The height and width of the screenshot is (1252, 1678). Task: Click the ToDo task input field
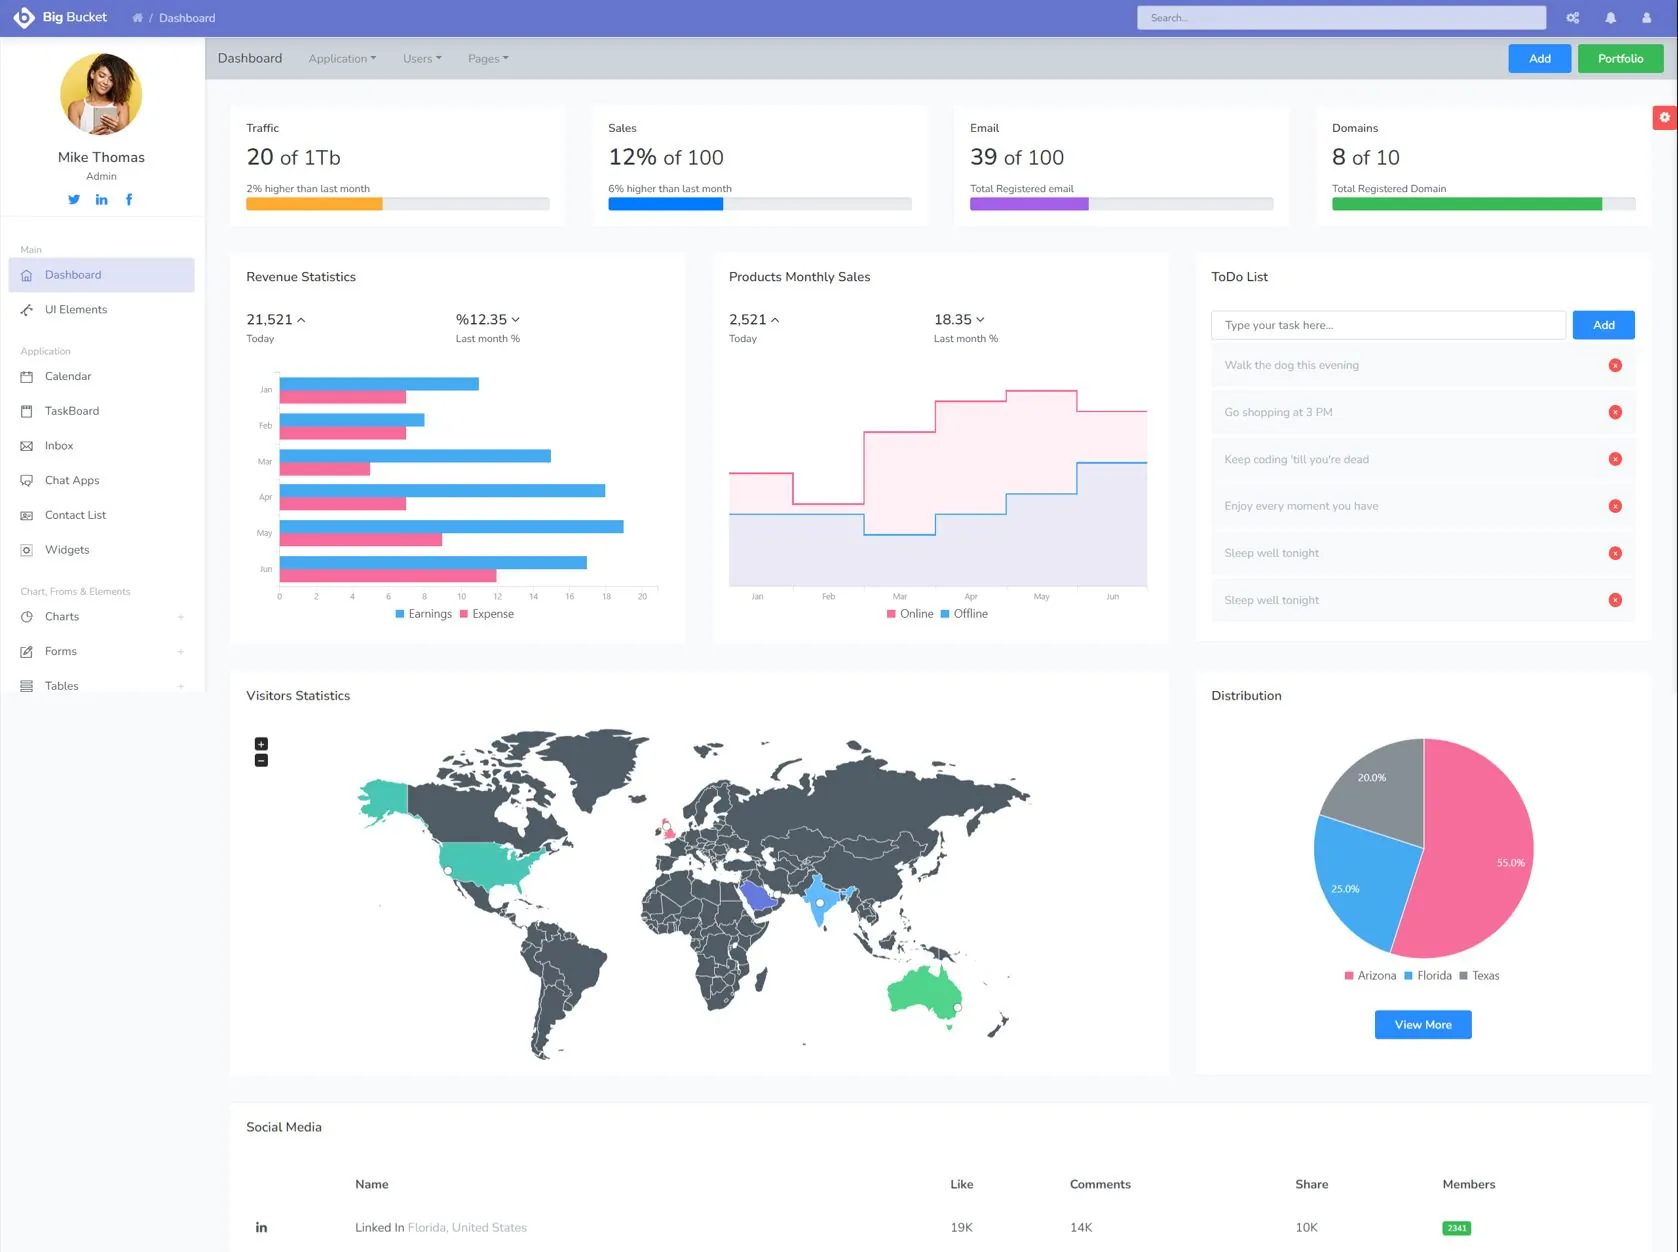click(x=1387, y=325)
